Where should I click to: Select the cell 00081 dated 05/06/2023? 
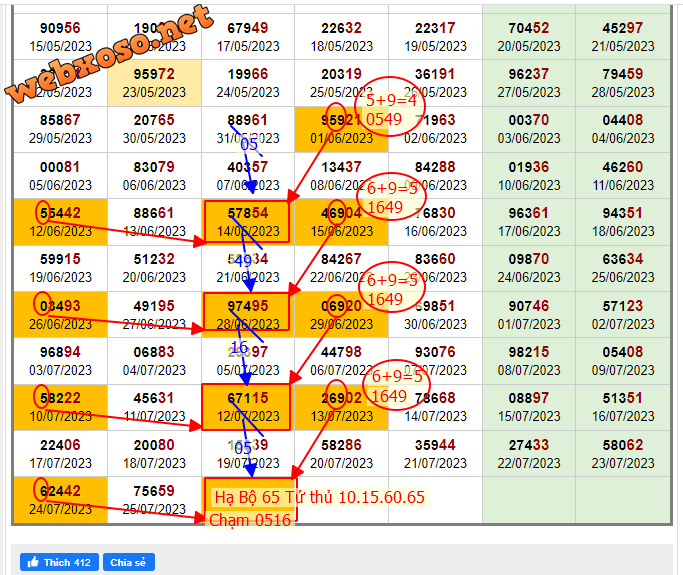click(x=61, y=176)
